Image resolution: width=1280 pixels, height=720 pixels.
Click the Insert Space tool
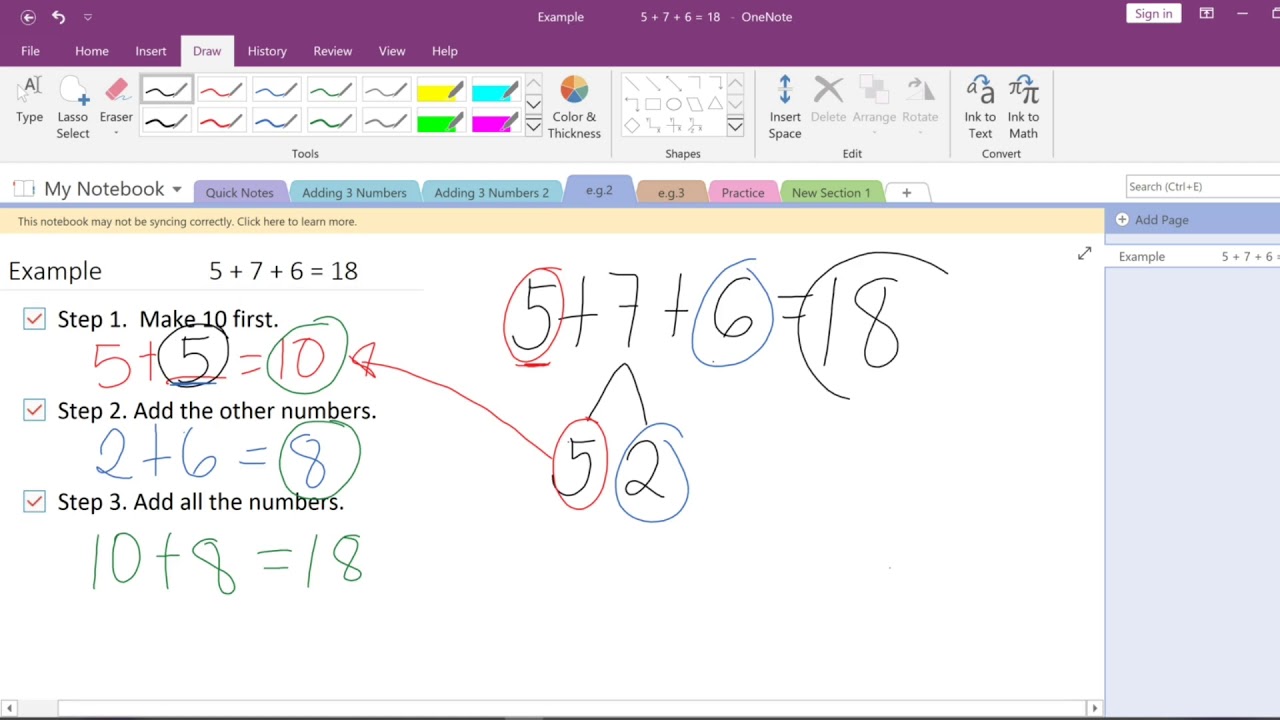coord(785,108)
